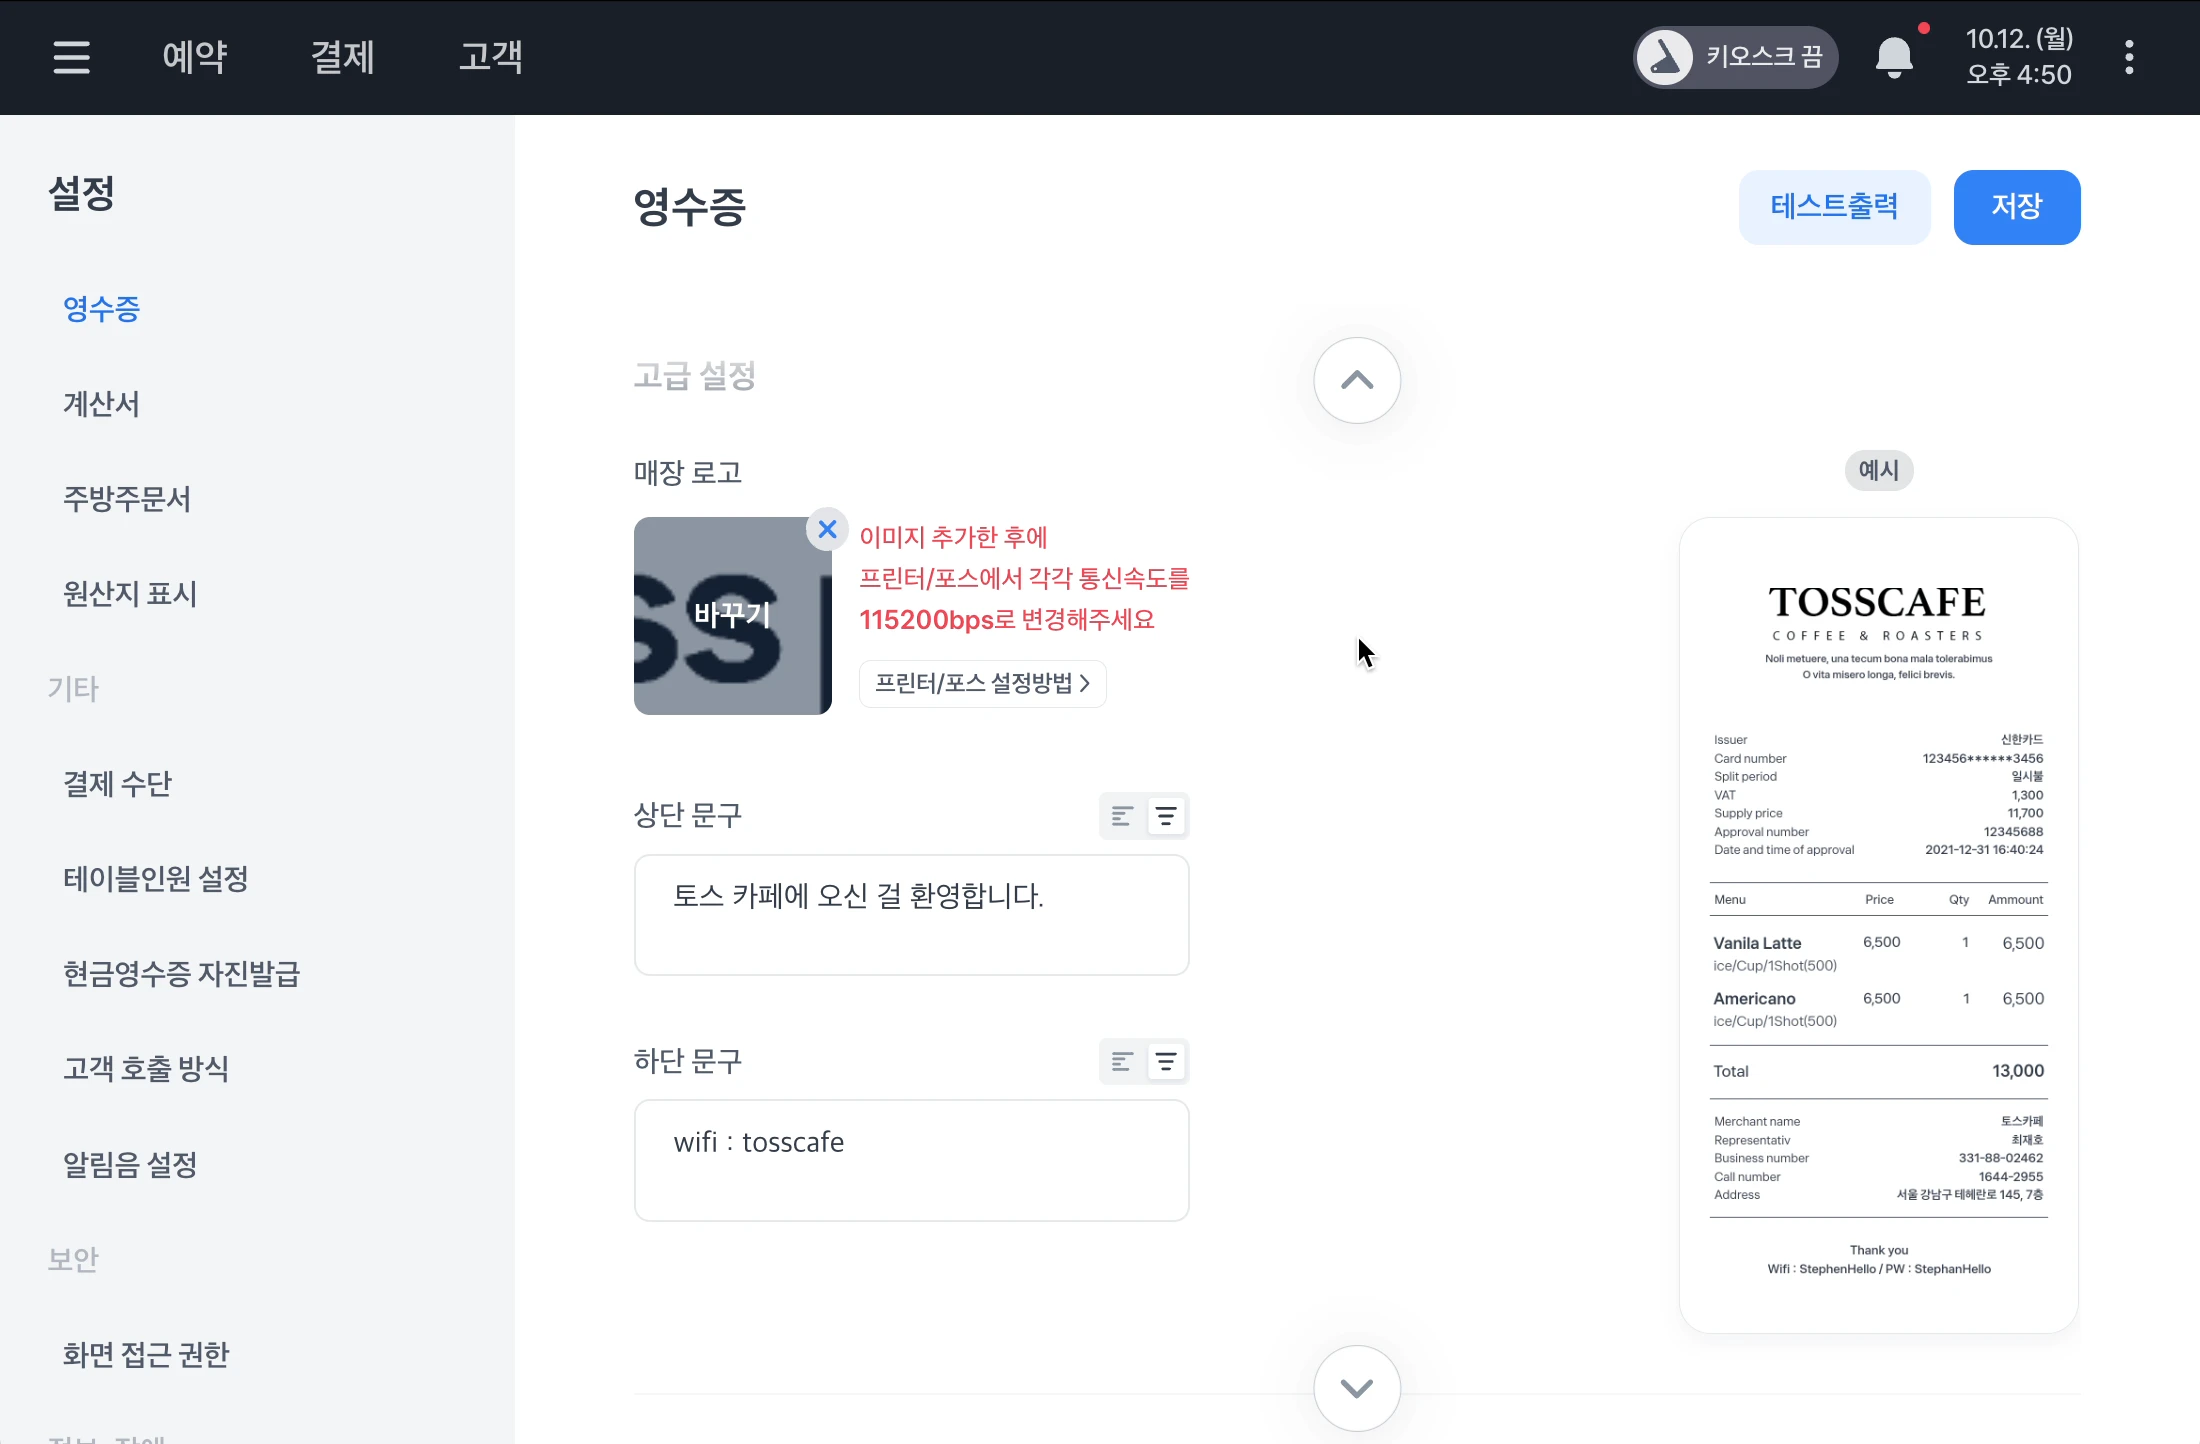Open the 테이블인원 설정 menu
The height and width of the screenshot is (1444, 2200).
(x=155, y=878)
